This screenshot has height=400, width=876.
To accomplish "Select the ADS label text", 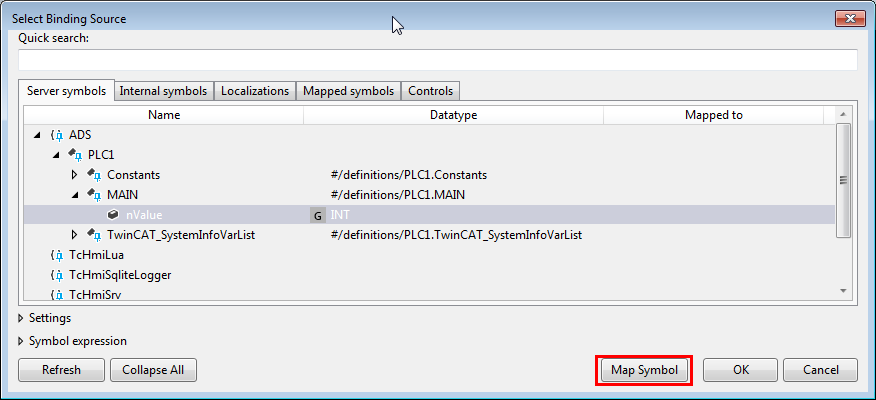I will coord(80,135).
